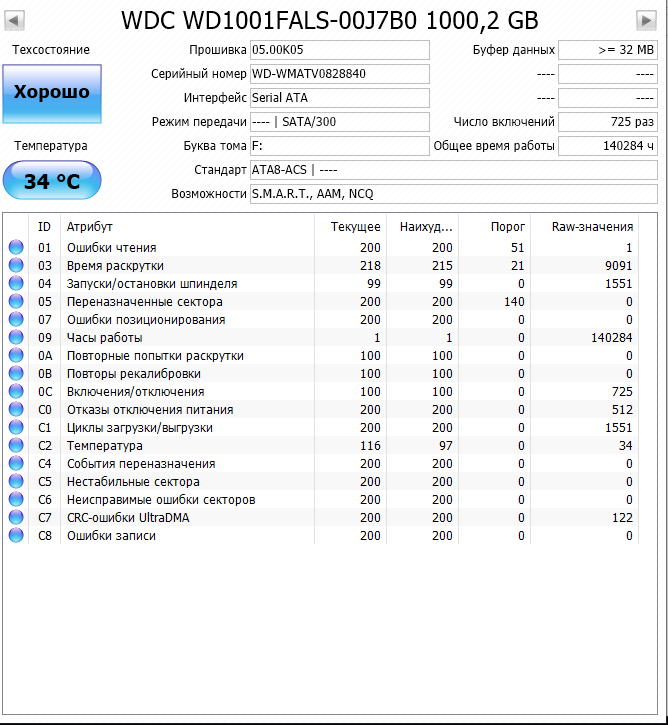Click status icon of Время раскрутки row
The image size is (668, 725).
pyautogui.click(x=16, y=265)
